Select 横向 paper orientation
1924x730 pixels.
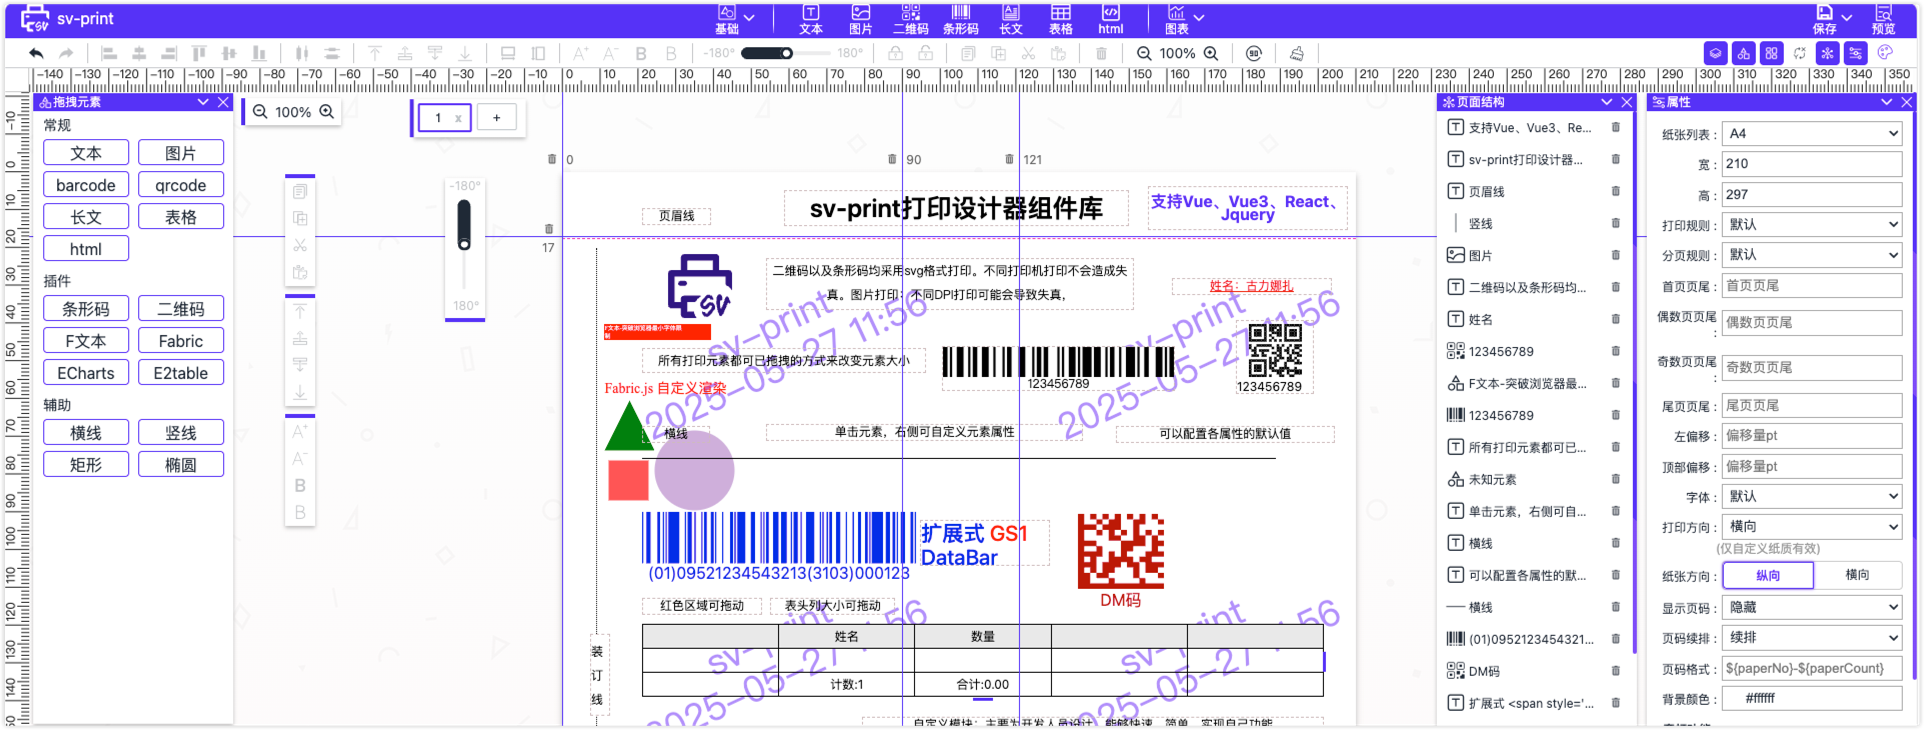pos(1857,575)
